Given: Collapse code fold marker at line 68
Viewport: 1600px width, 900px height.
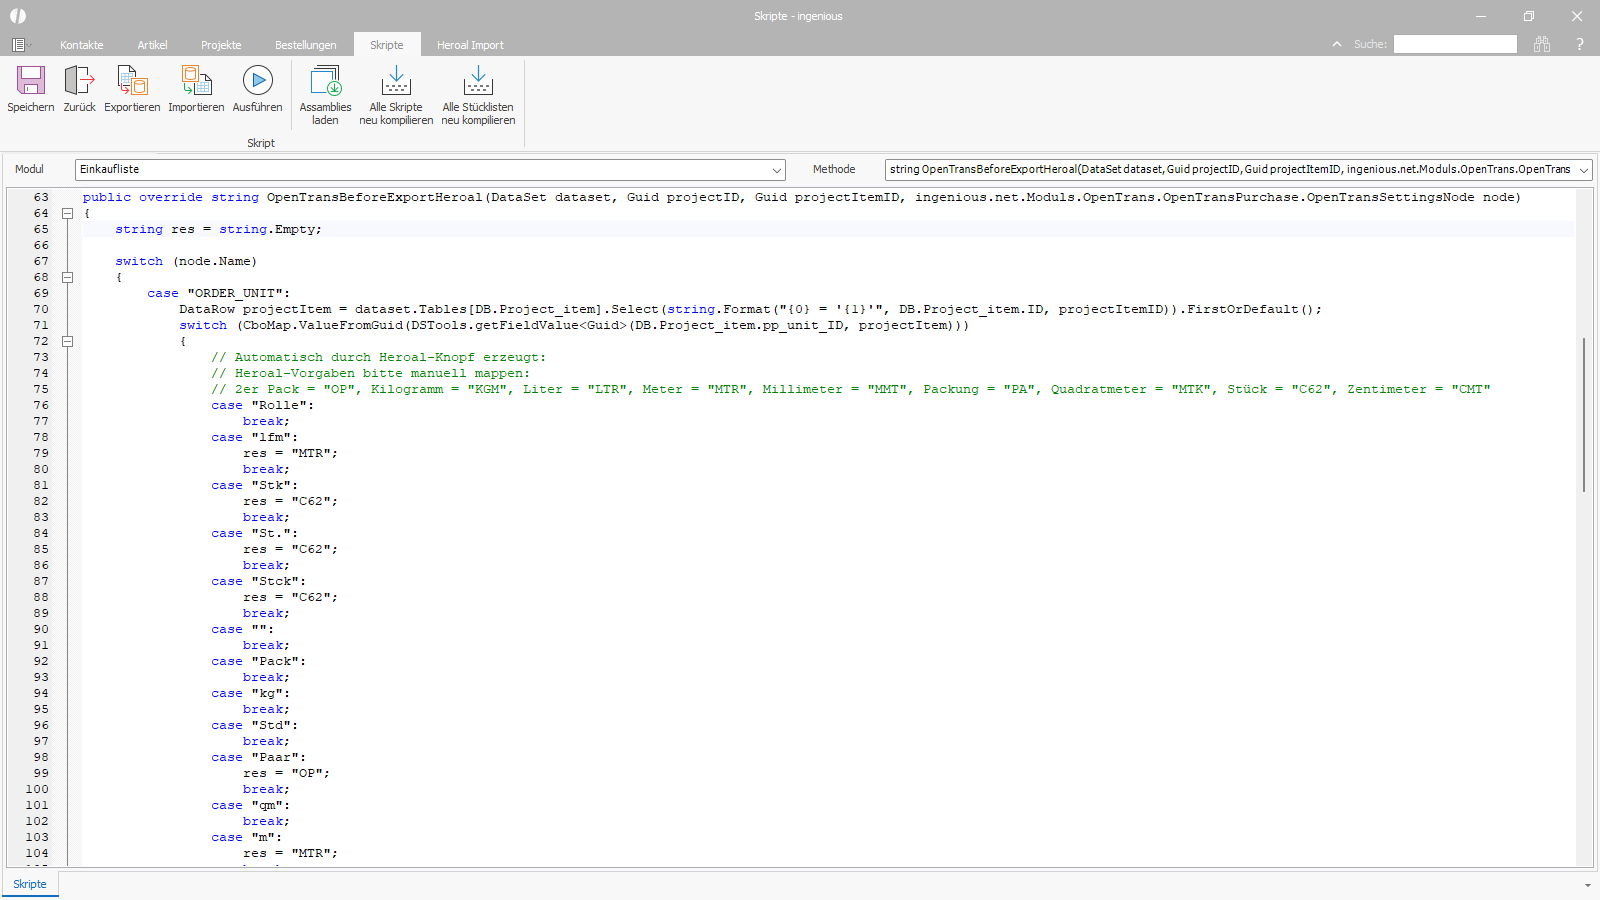Looking at the screenshot, I should [x=68, y=277].
